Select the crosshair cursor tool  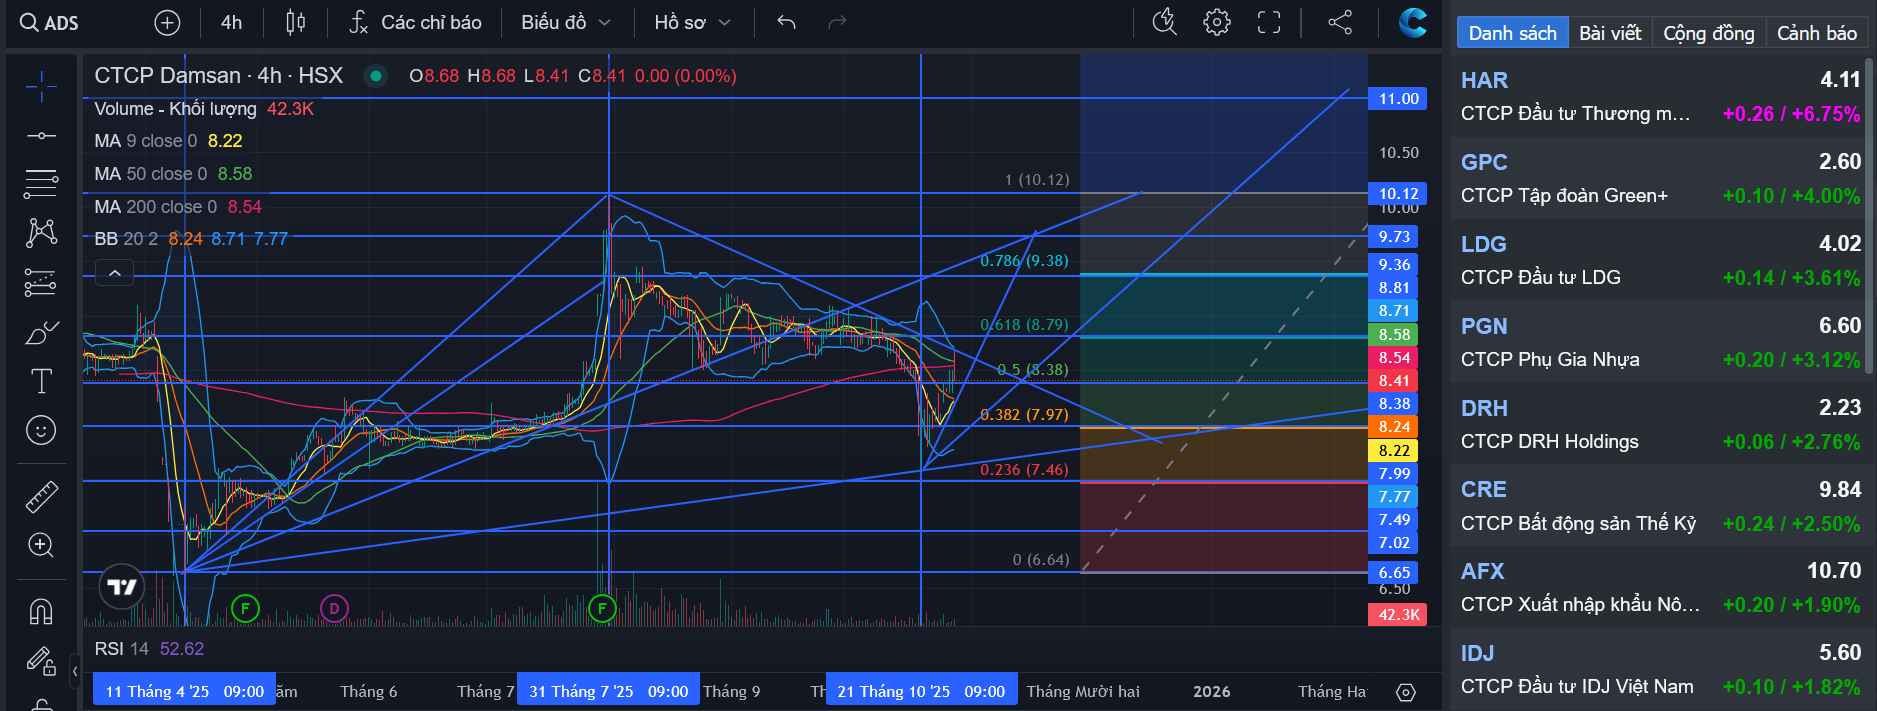[x=41, y=87]
